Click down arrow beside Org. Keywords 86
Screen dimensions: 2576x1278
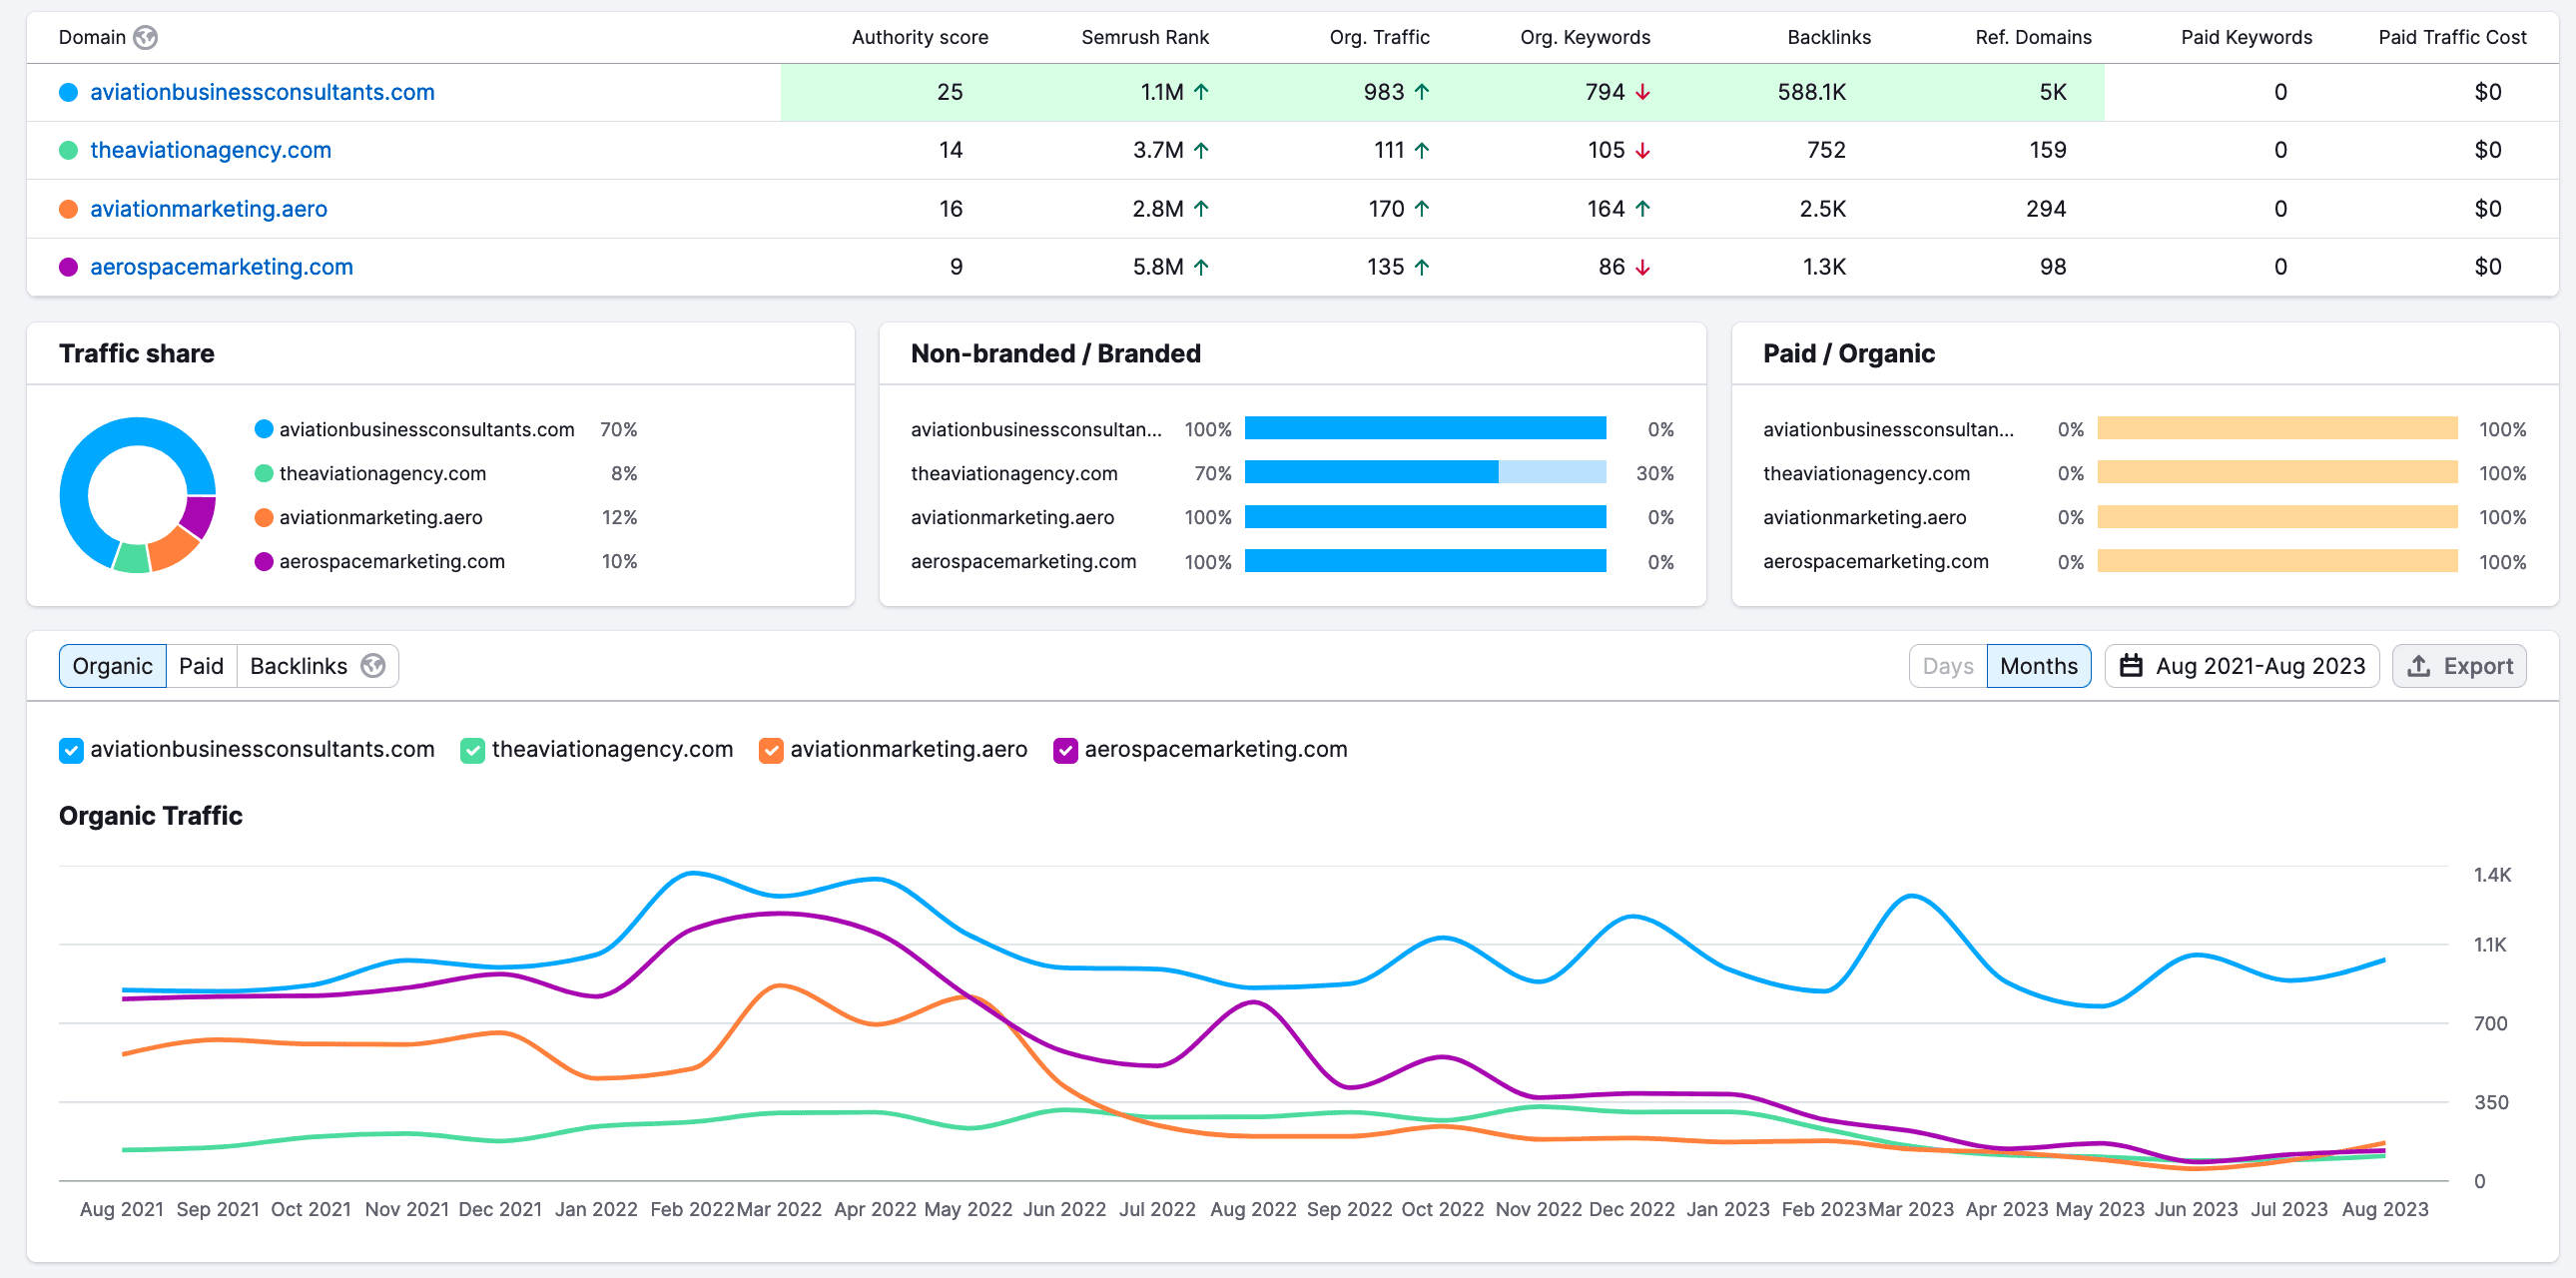click(x=1643, y=267)
